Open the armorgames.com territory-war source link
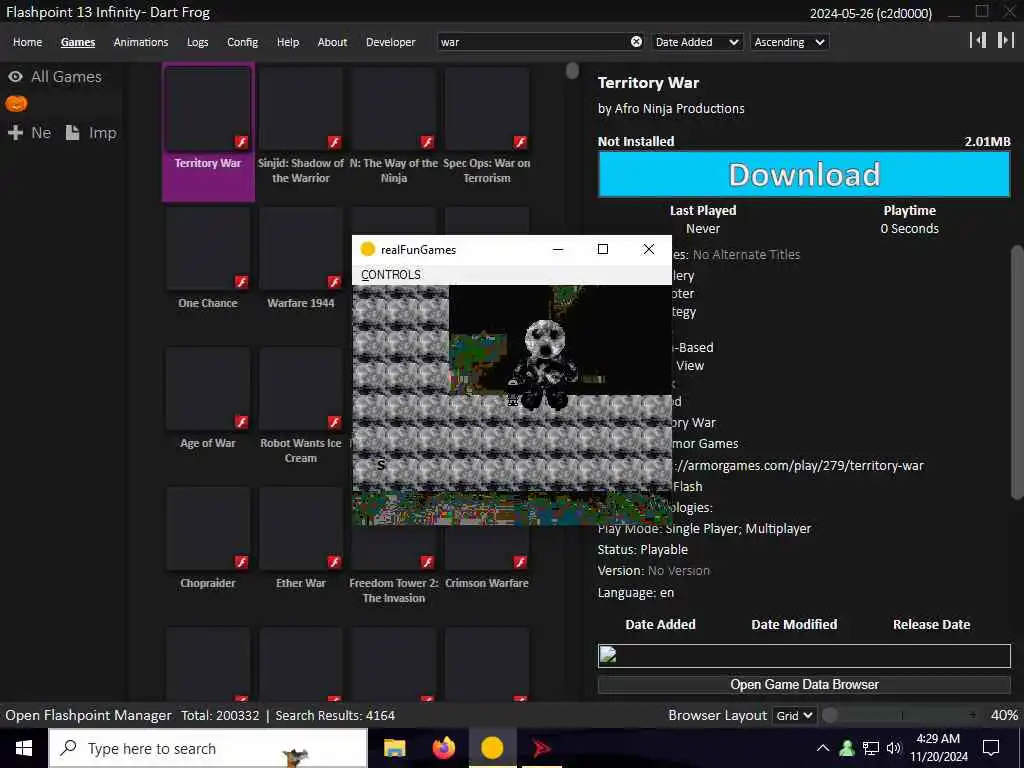The width and height of the screenshot is (1024, 768). 798,466
